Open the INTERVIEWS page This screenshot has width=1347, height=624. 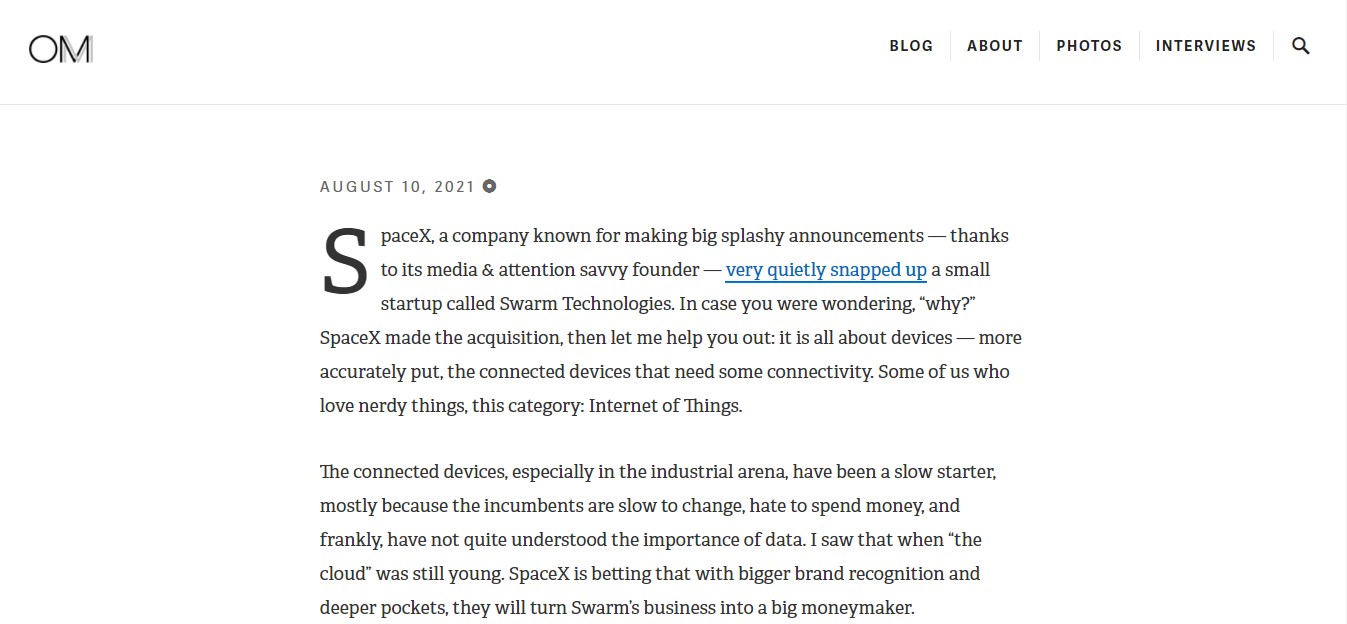click(x=1206, y=46)
